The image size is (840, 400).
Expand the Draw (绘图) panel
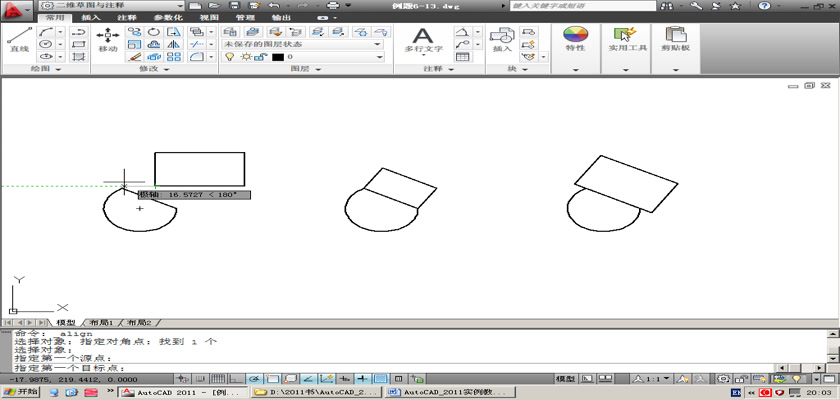pyautogui.click(x=46, y=69)
